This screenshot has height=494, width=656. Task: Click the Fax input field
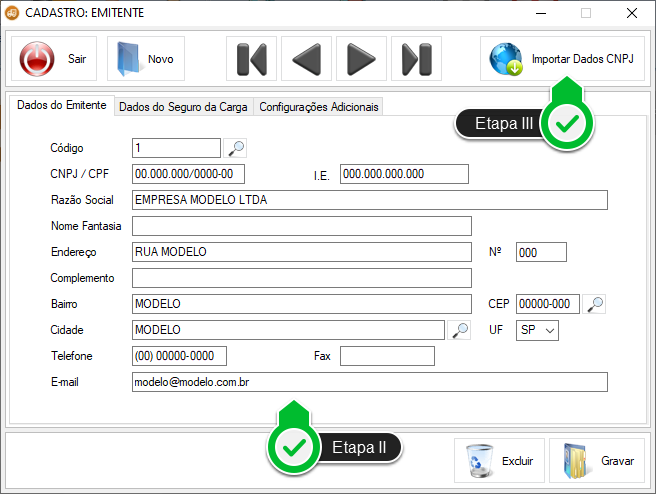point(387,356)
